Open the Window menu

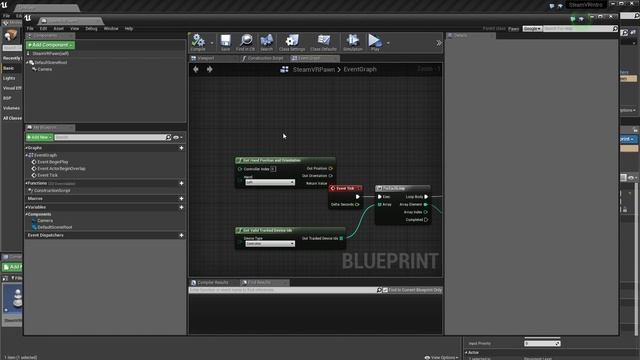(111, 29)
